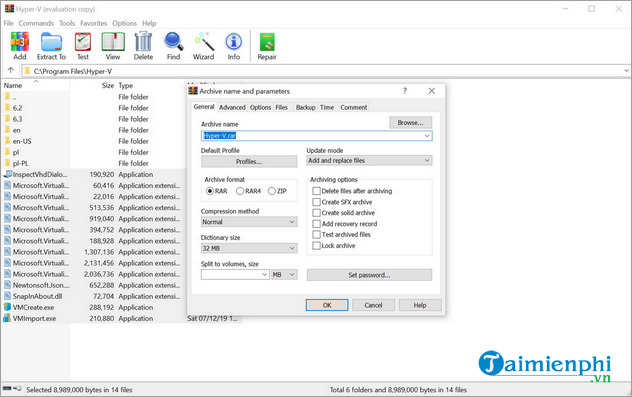
Task: Select the RAR archive format
Action: coord(210,191)
